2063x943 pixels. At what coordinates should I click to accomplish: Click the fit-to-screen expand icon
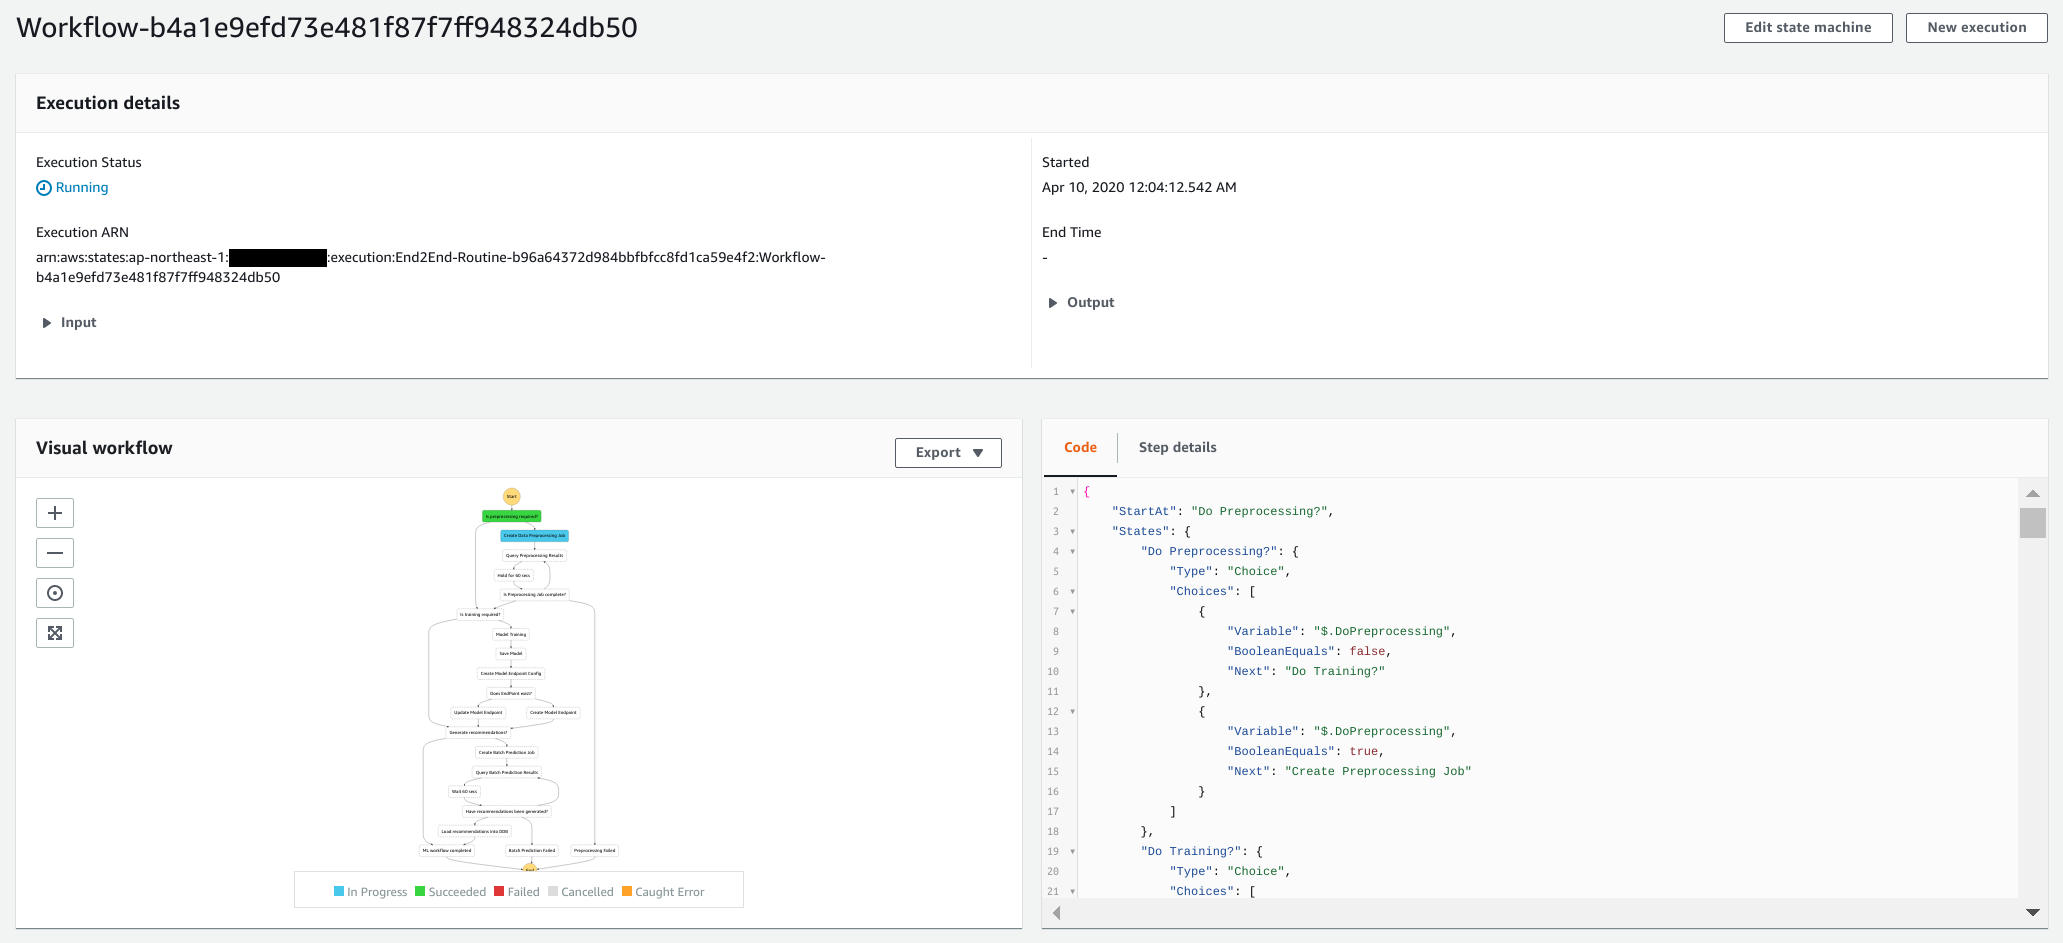[x=55, y=633]
